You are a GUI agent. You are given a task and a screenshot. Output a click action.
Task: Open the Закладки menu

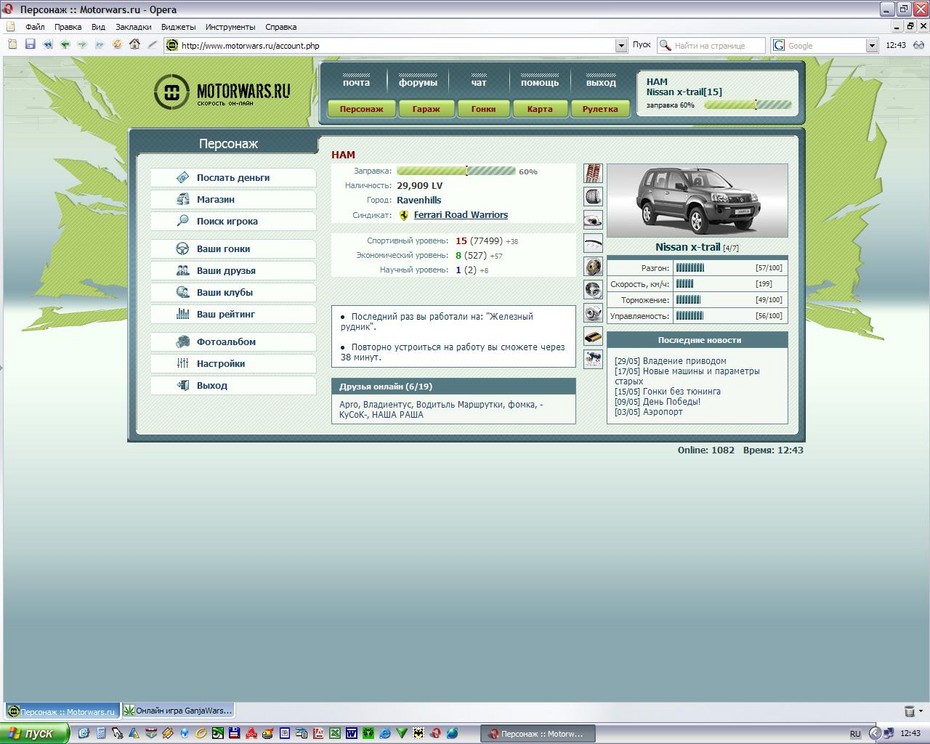pos(133,27)
